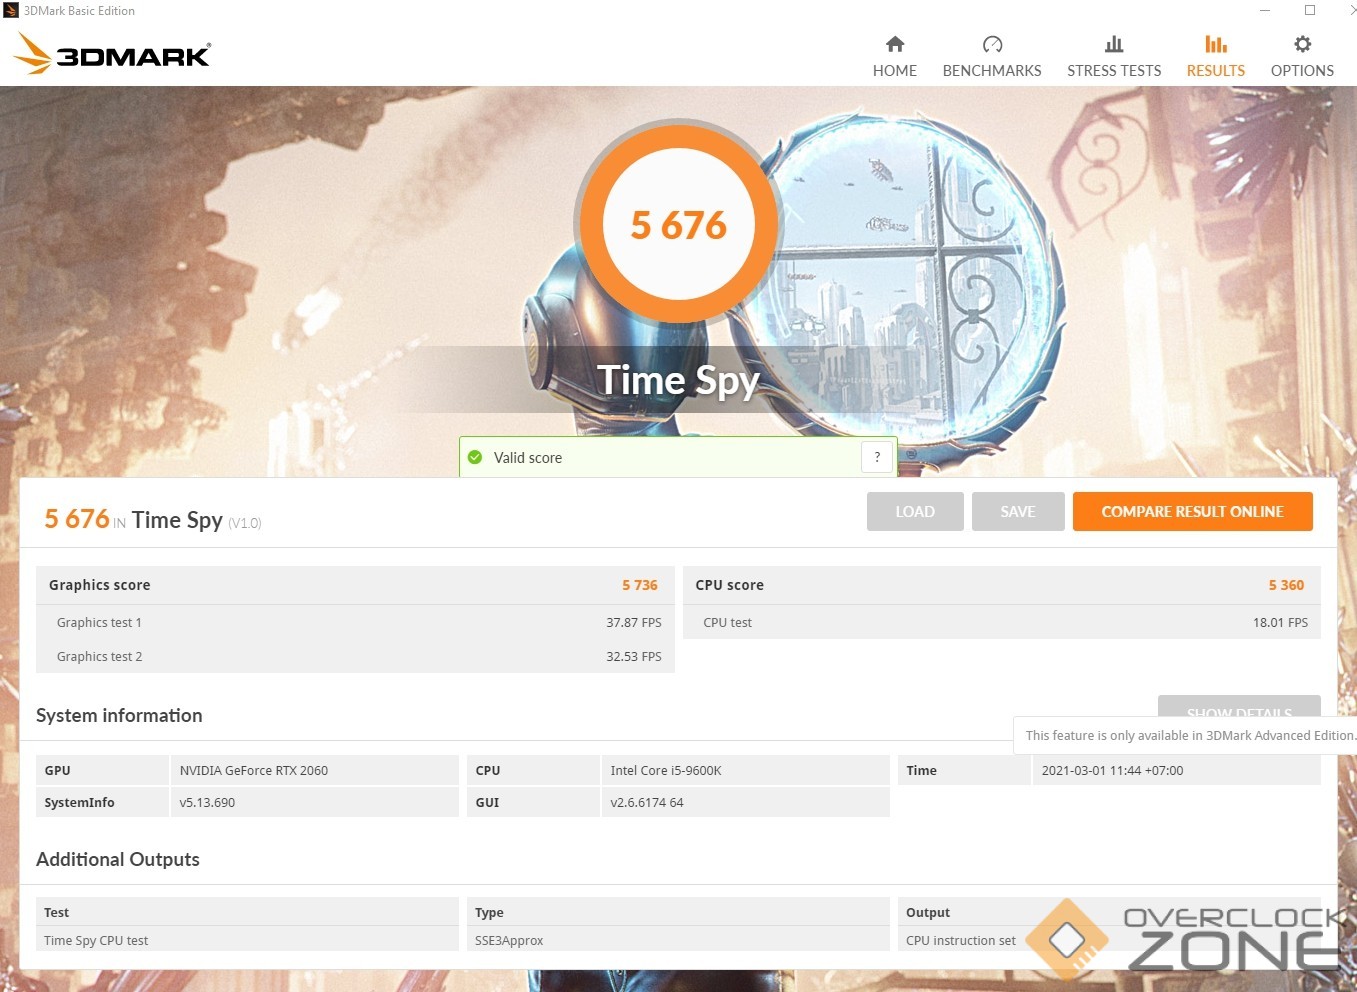
Task: Click the 3DMark title bar app icon
Action: [11, 11]
